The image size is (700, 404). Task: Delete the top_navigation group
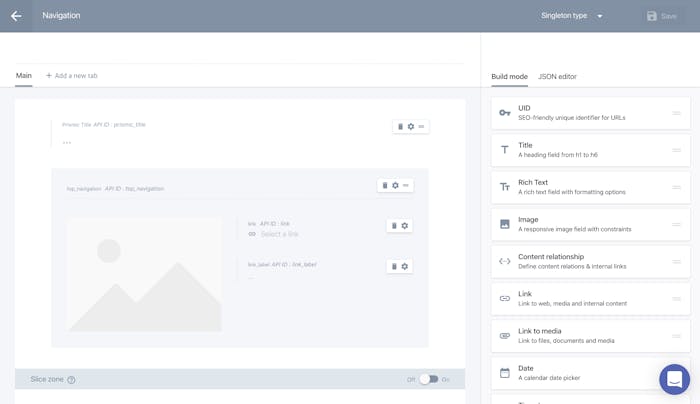pos(385,185)
